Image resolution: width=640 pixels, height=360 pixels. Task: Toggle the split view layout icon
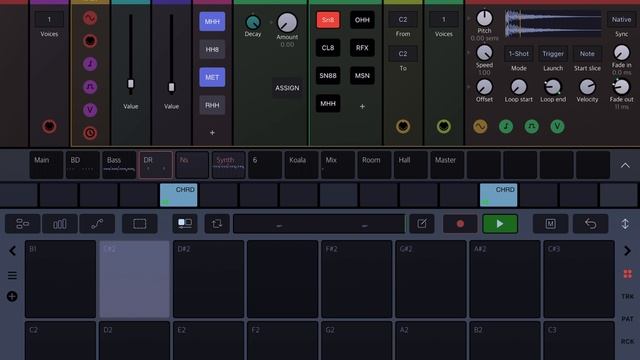click(185, 223)
